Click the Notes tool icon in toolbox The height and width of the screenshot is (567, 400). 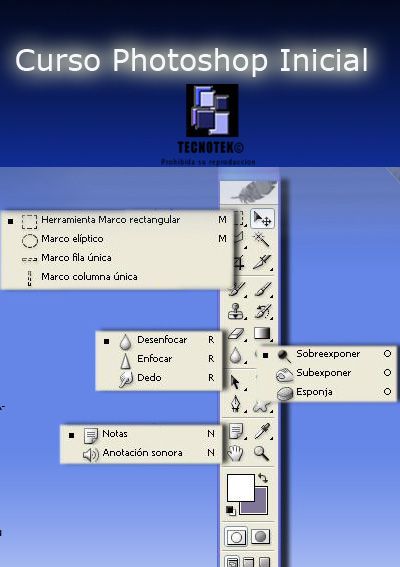click(x=237, y=431)
